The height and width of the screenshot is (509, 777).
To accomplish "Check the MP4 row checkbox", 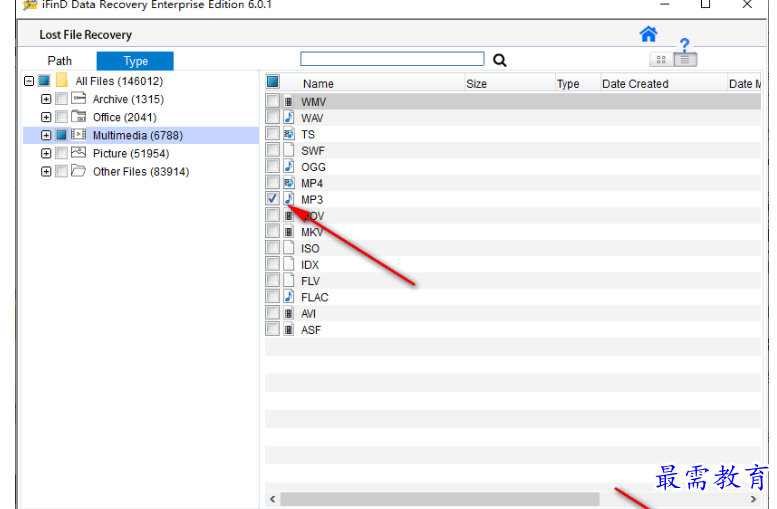I will [273, 182].
